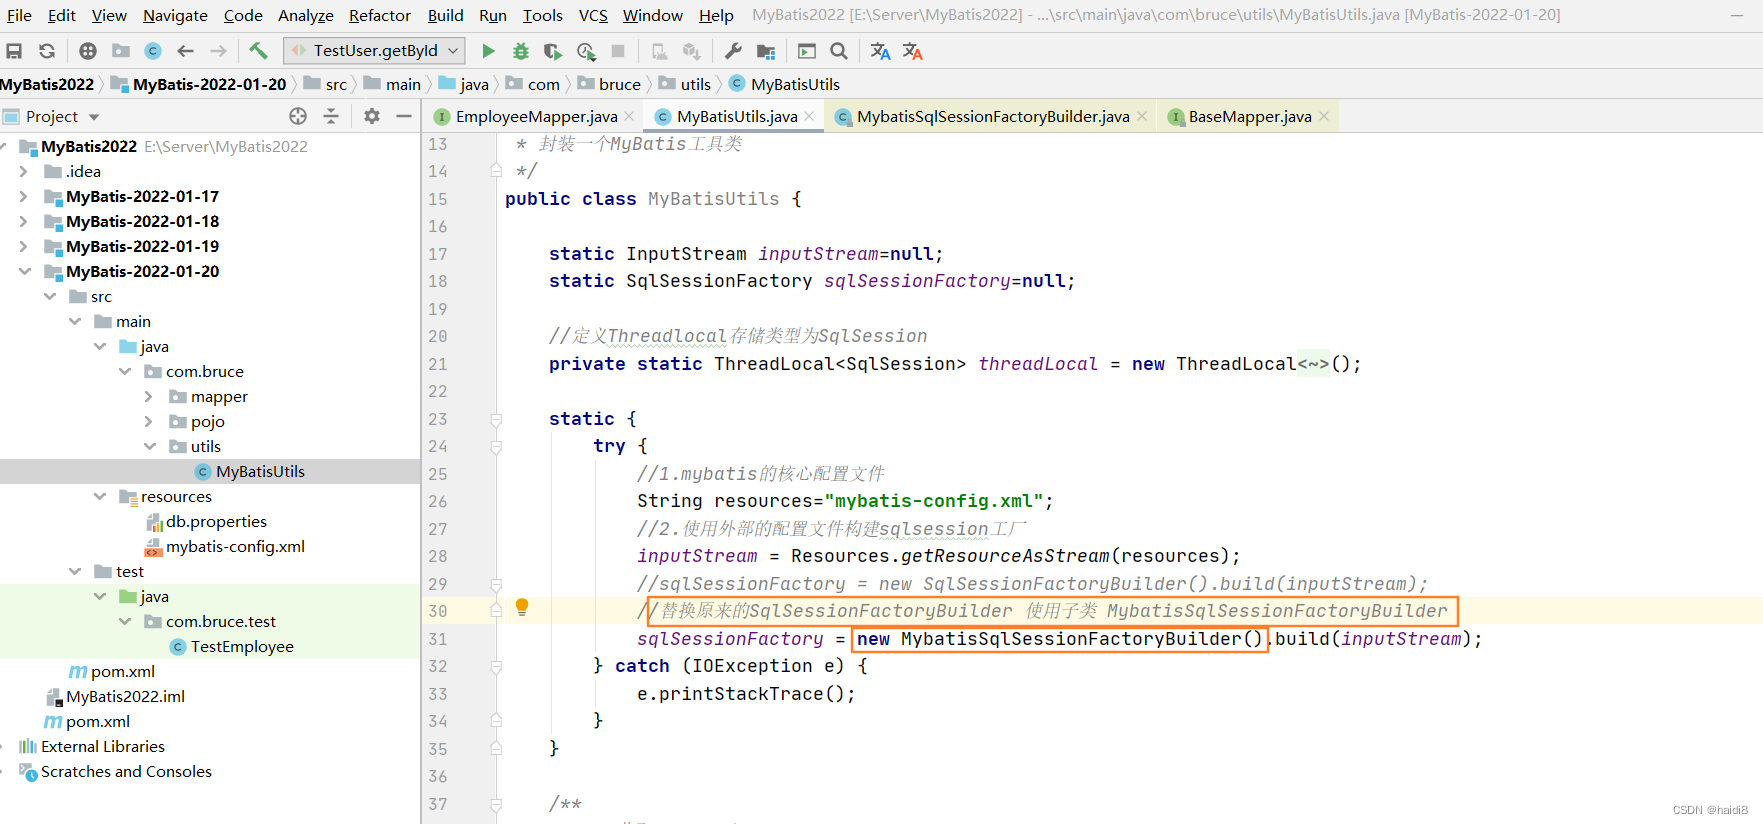Close the MyBatisUtils.java tab
The image size is (1763, 824).
[x=809, y=116]
